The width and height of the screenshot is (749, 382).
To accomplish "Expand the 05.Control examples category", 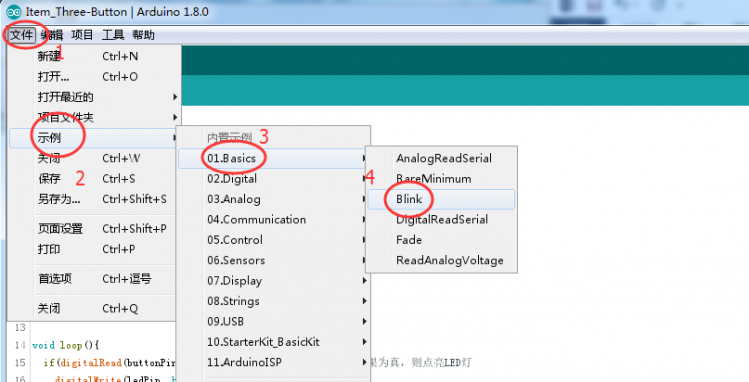I will pos(273,240).
